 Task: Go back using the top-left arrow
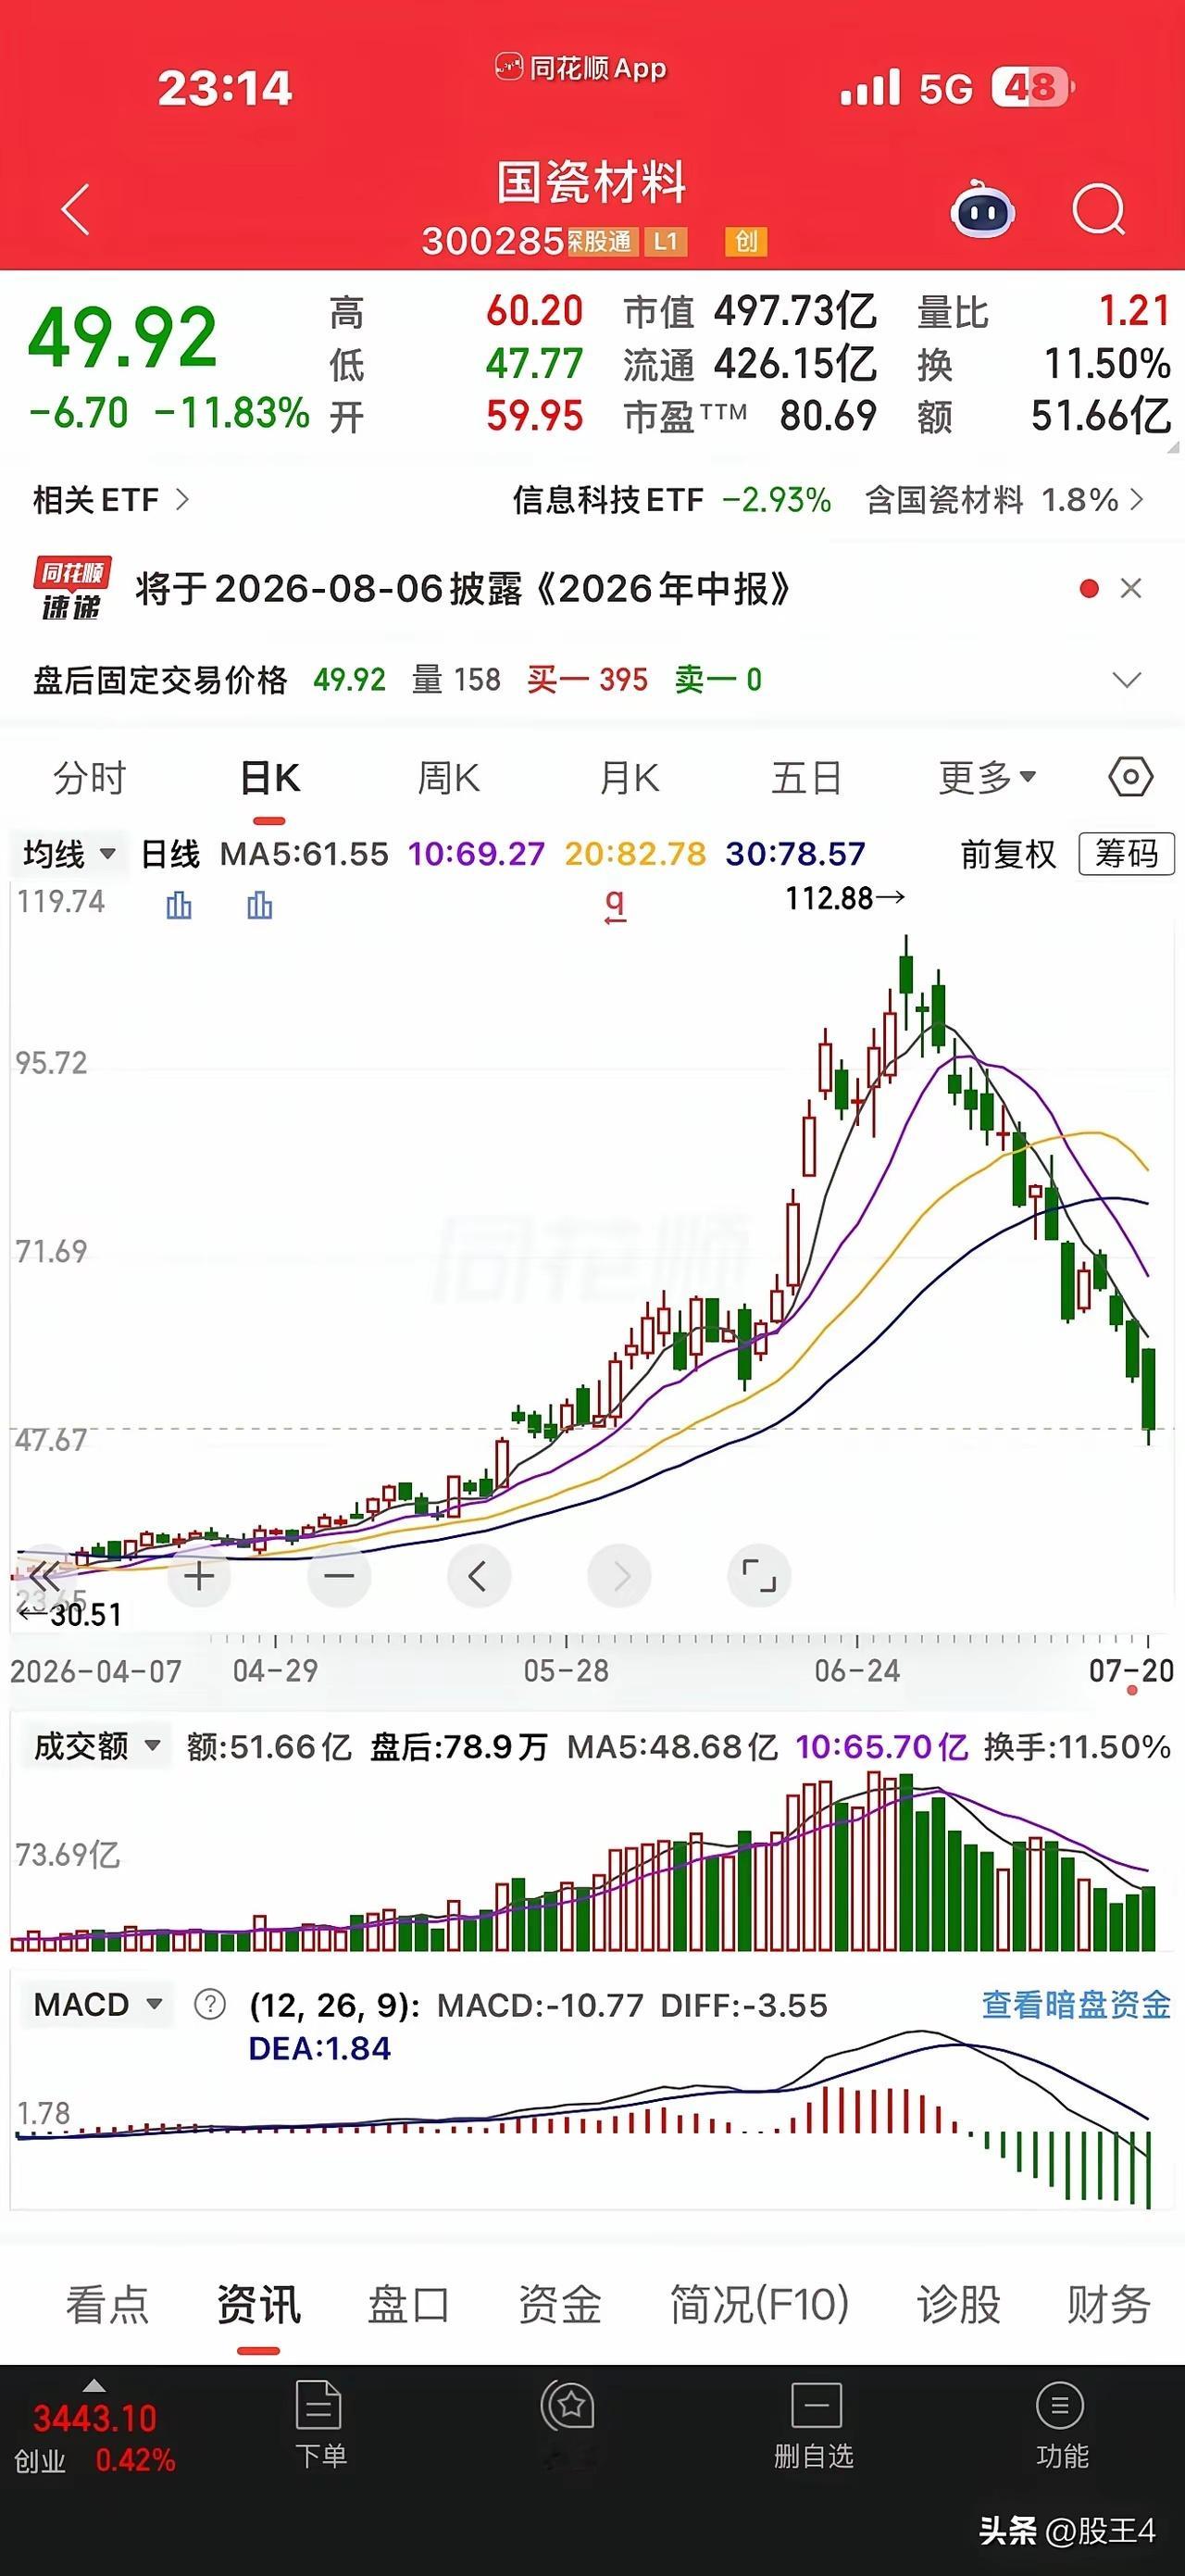(x=76, y=210)
